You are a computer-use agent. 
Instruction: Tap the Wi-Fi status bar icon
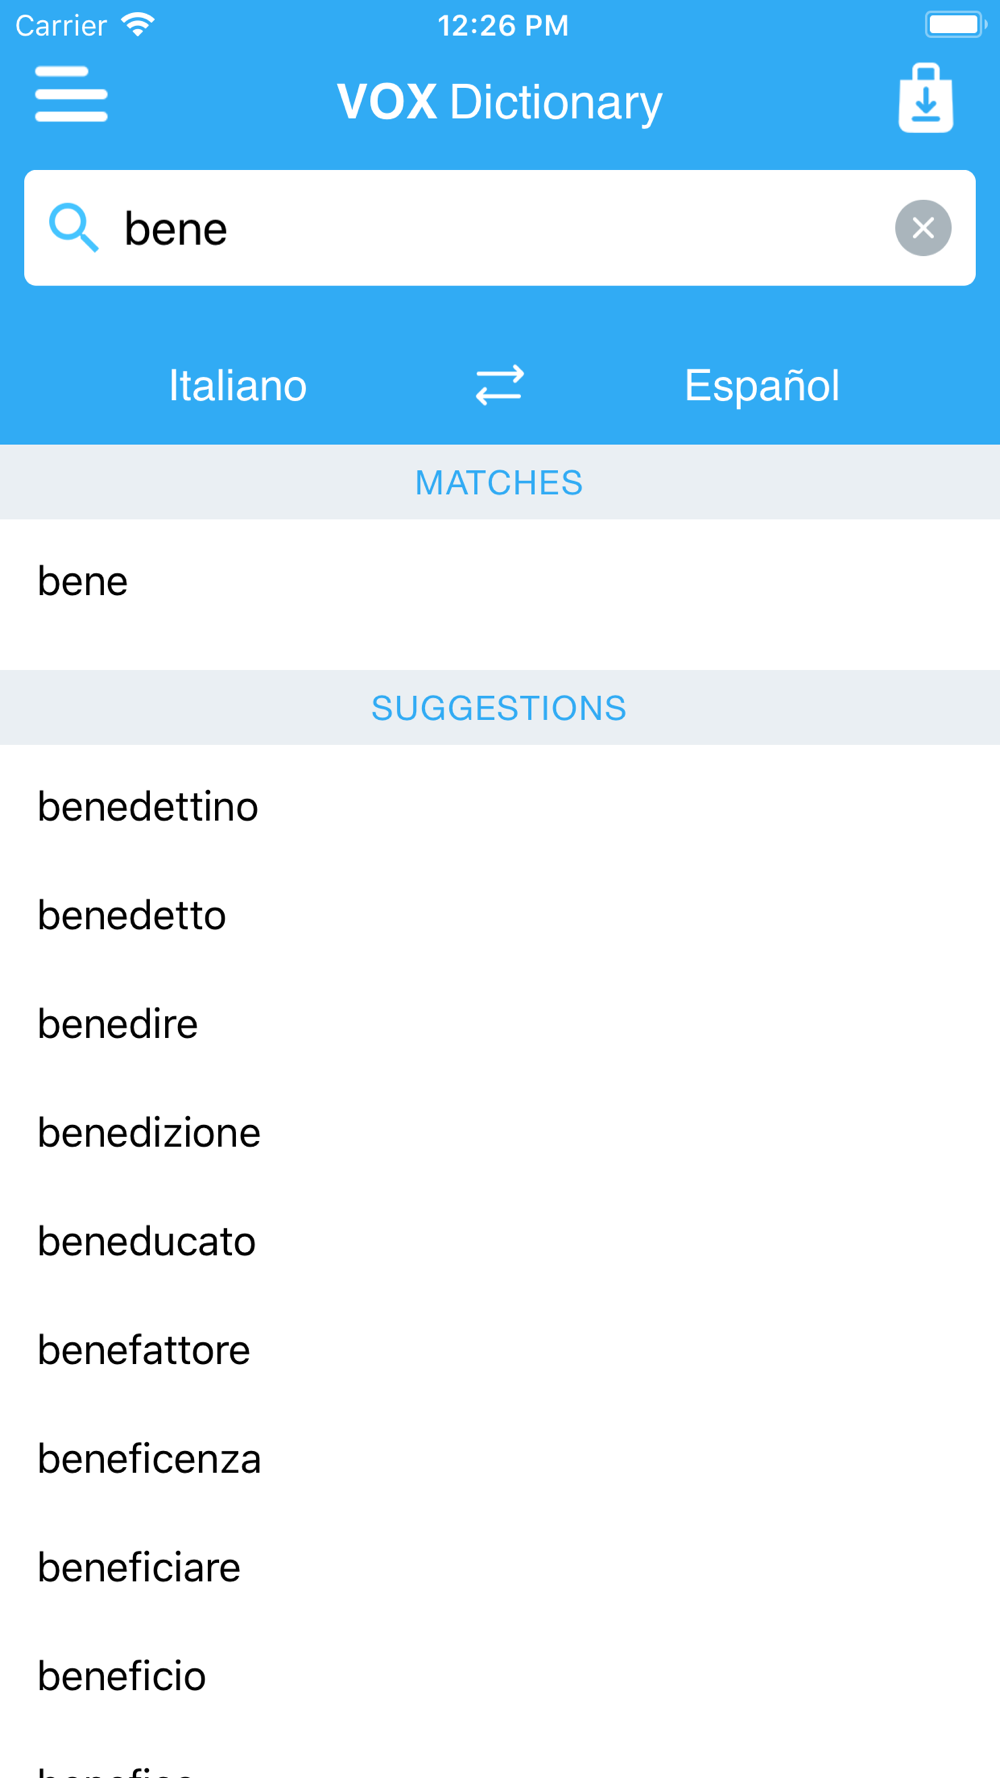pos(138,25)
